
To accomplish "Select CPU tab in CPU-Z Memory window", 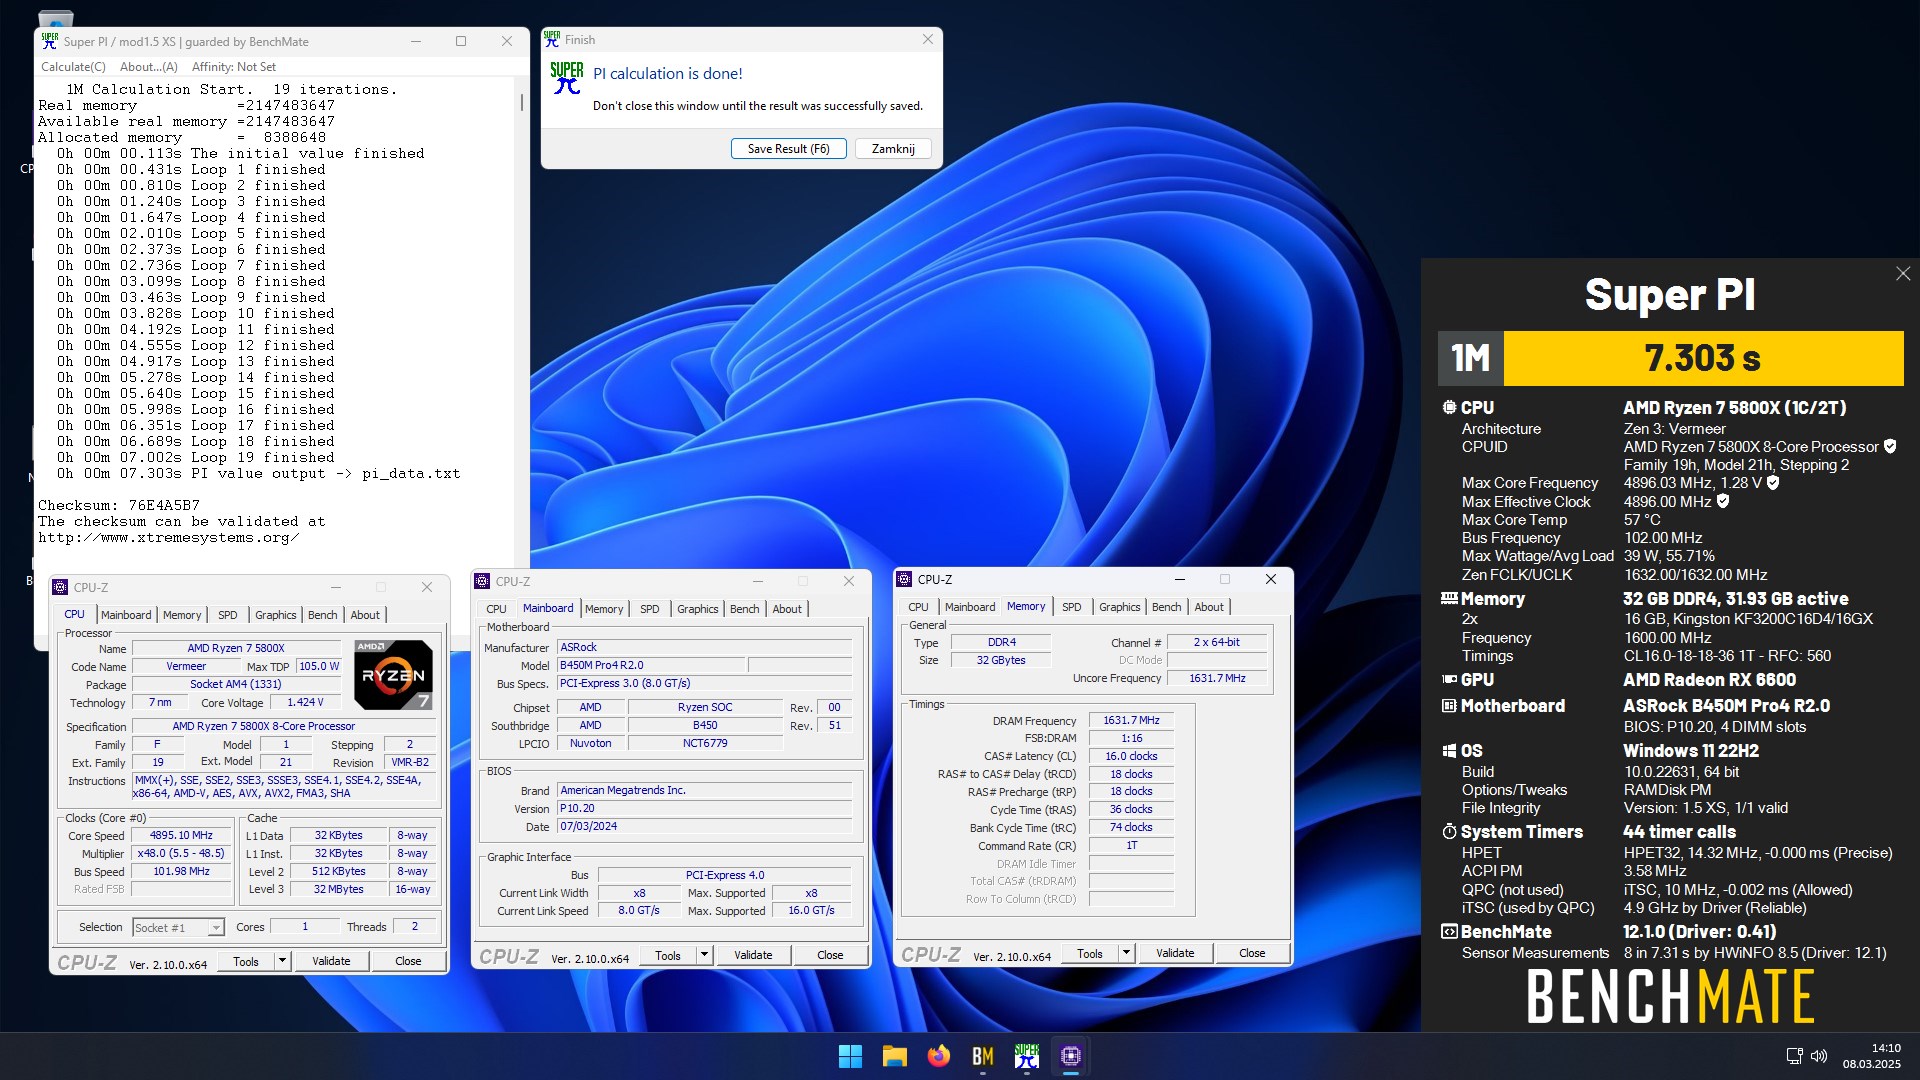I will pos(918,607).
